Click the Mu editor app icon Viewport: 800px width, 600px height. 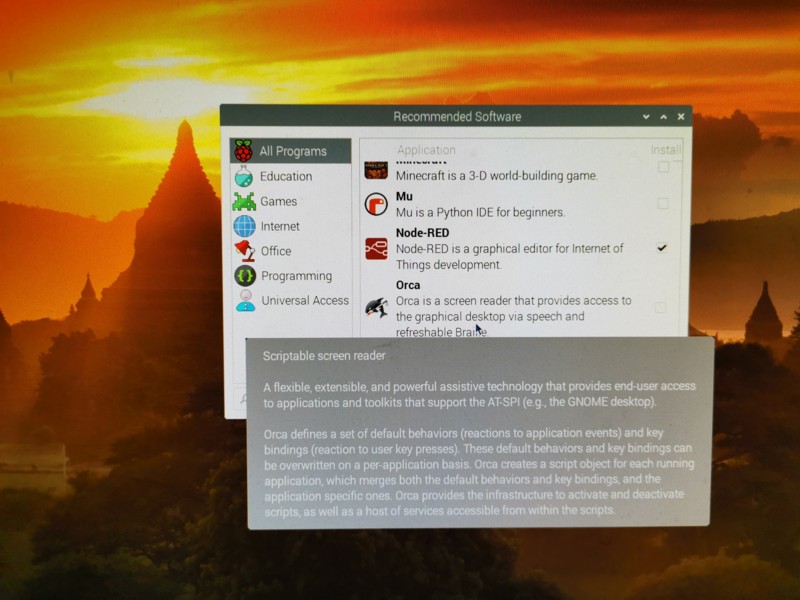[376, 204]
